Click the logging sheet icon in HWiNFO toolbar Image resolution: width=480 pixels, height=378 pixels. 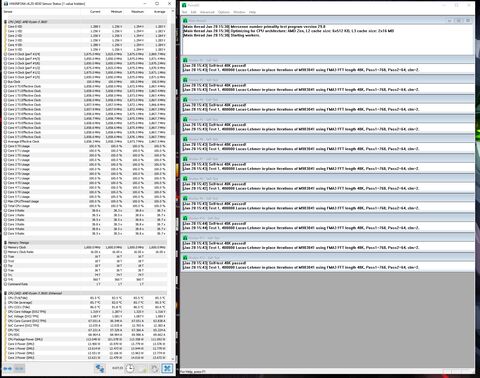point(142,368)
